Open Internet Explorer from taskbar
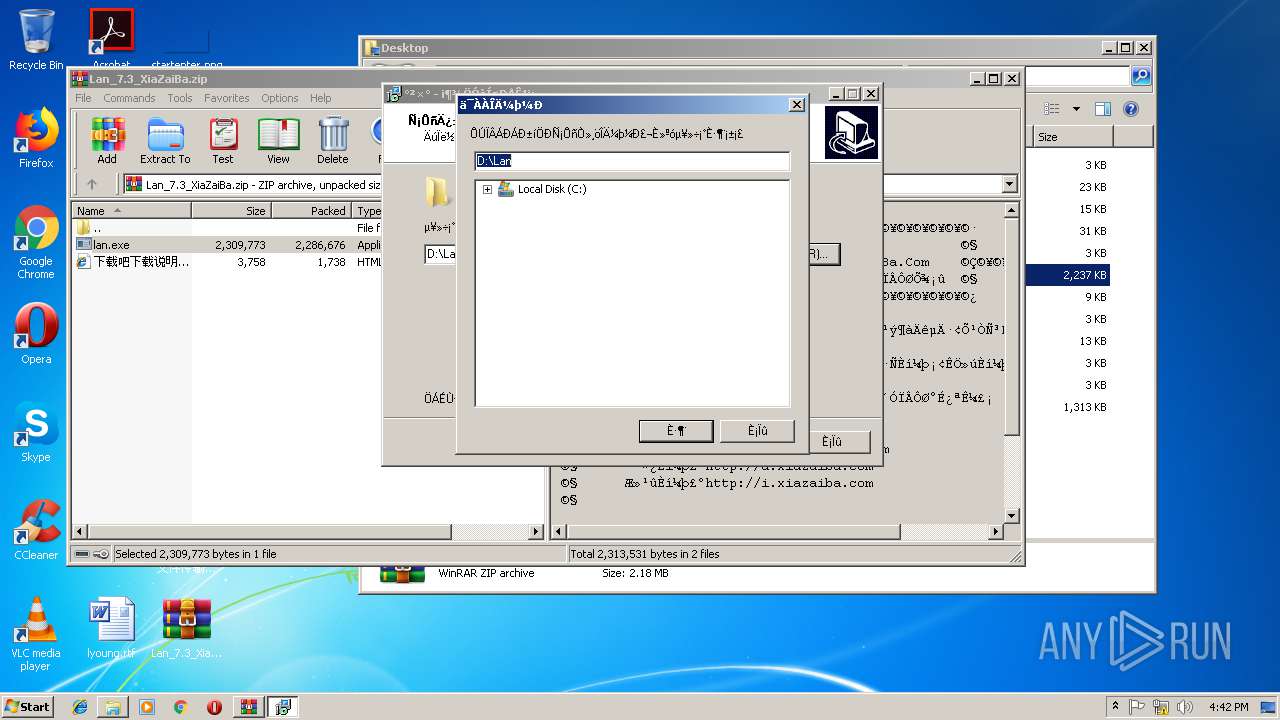 [80, 707]
